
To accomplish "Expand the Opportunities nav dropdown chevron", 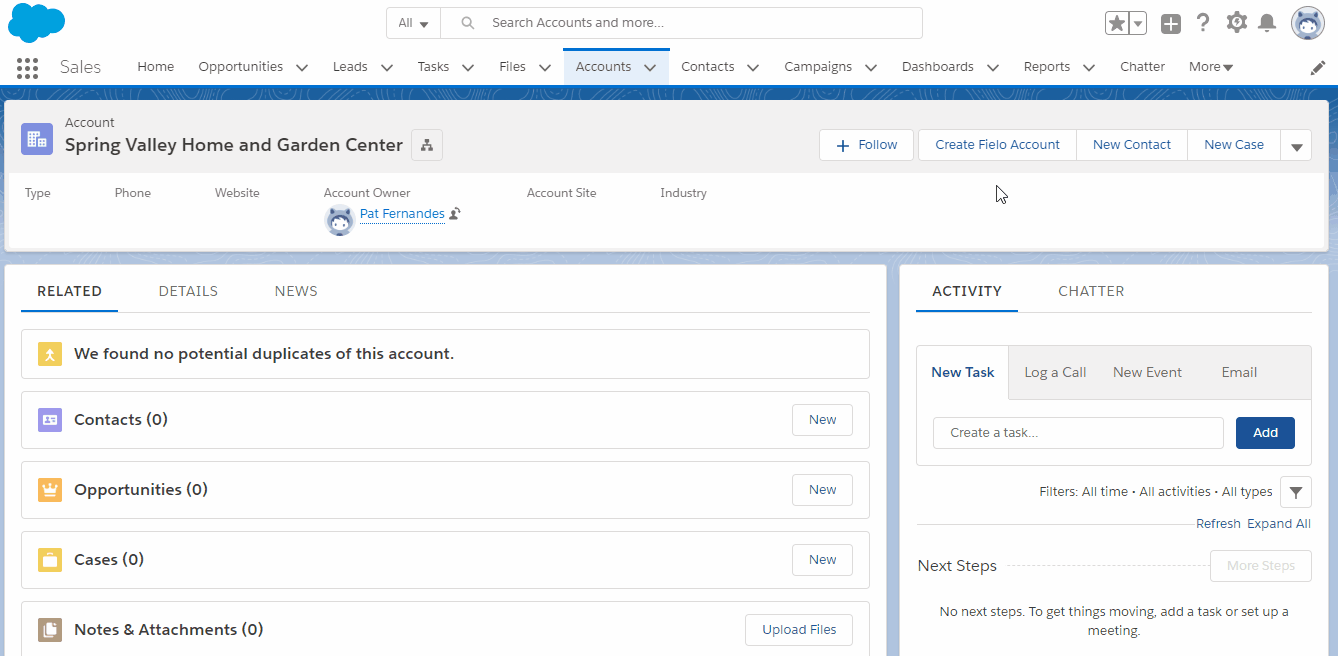I will (x=302, y=68).
